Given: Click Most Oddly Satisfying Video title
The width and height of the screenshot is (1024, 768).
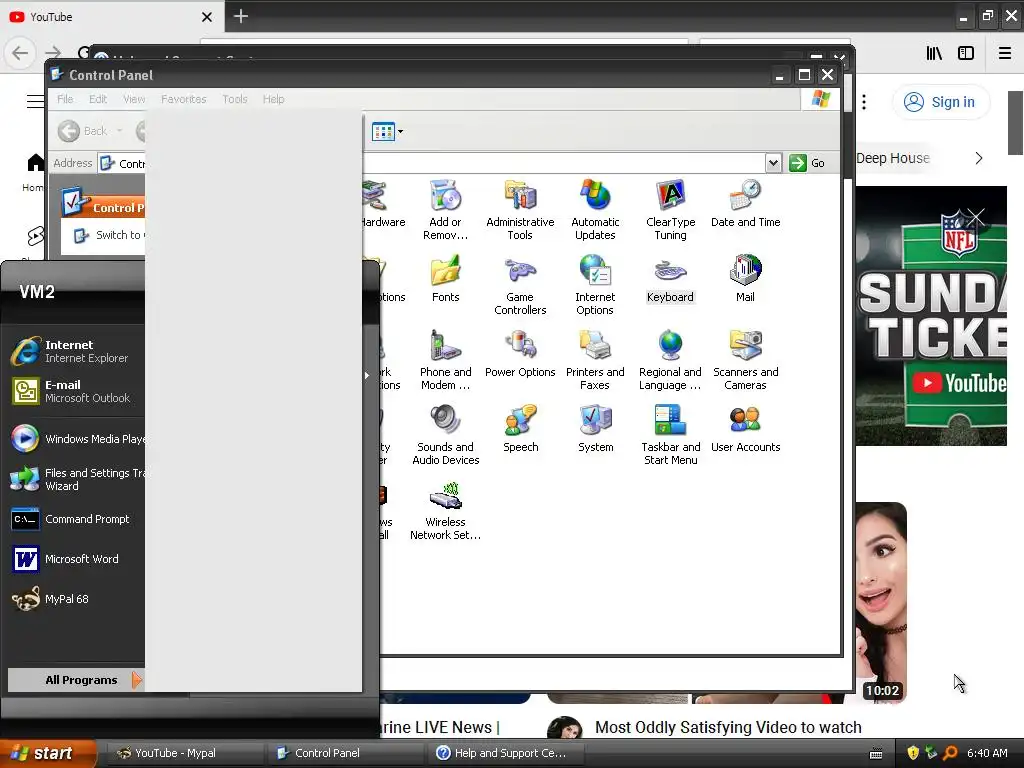Looking at the screenshot, I should pos(728,728).
